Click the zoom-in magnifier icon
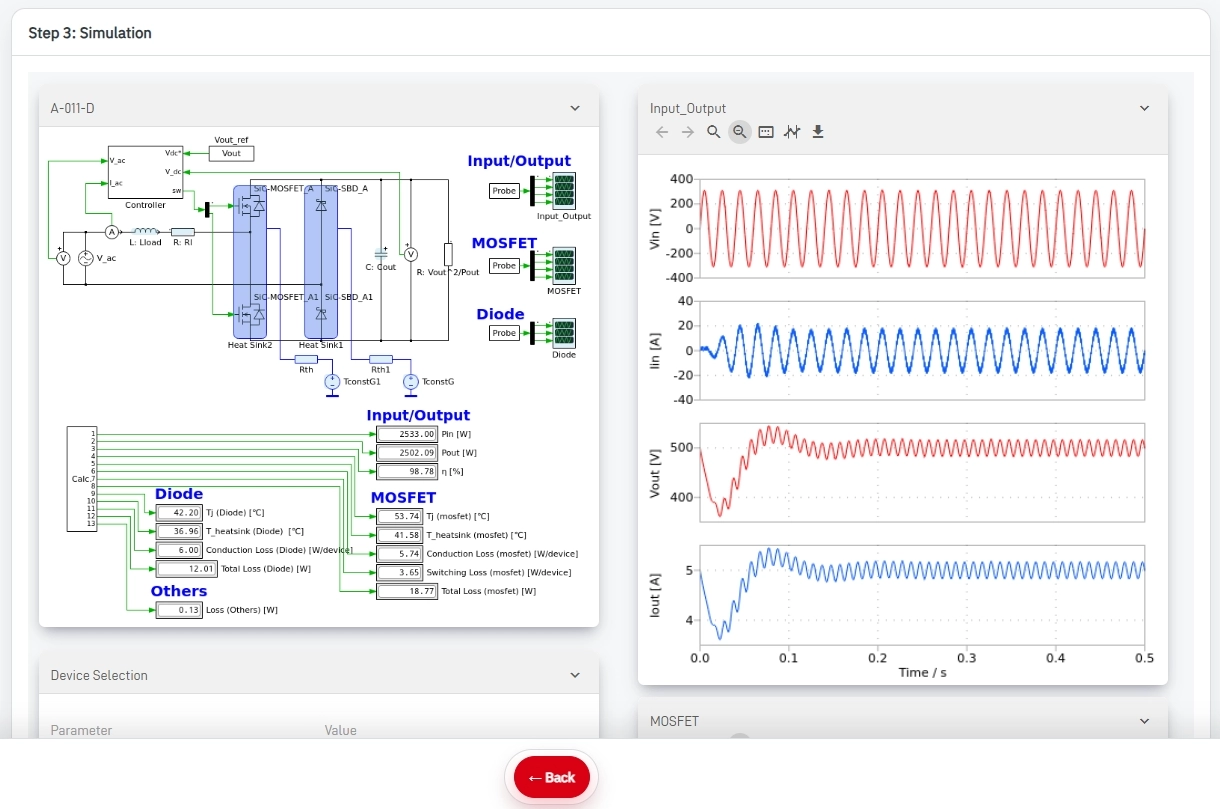The image size is (1220, 809). point(714,132)
